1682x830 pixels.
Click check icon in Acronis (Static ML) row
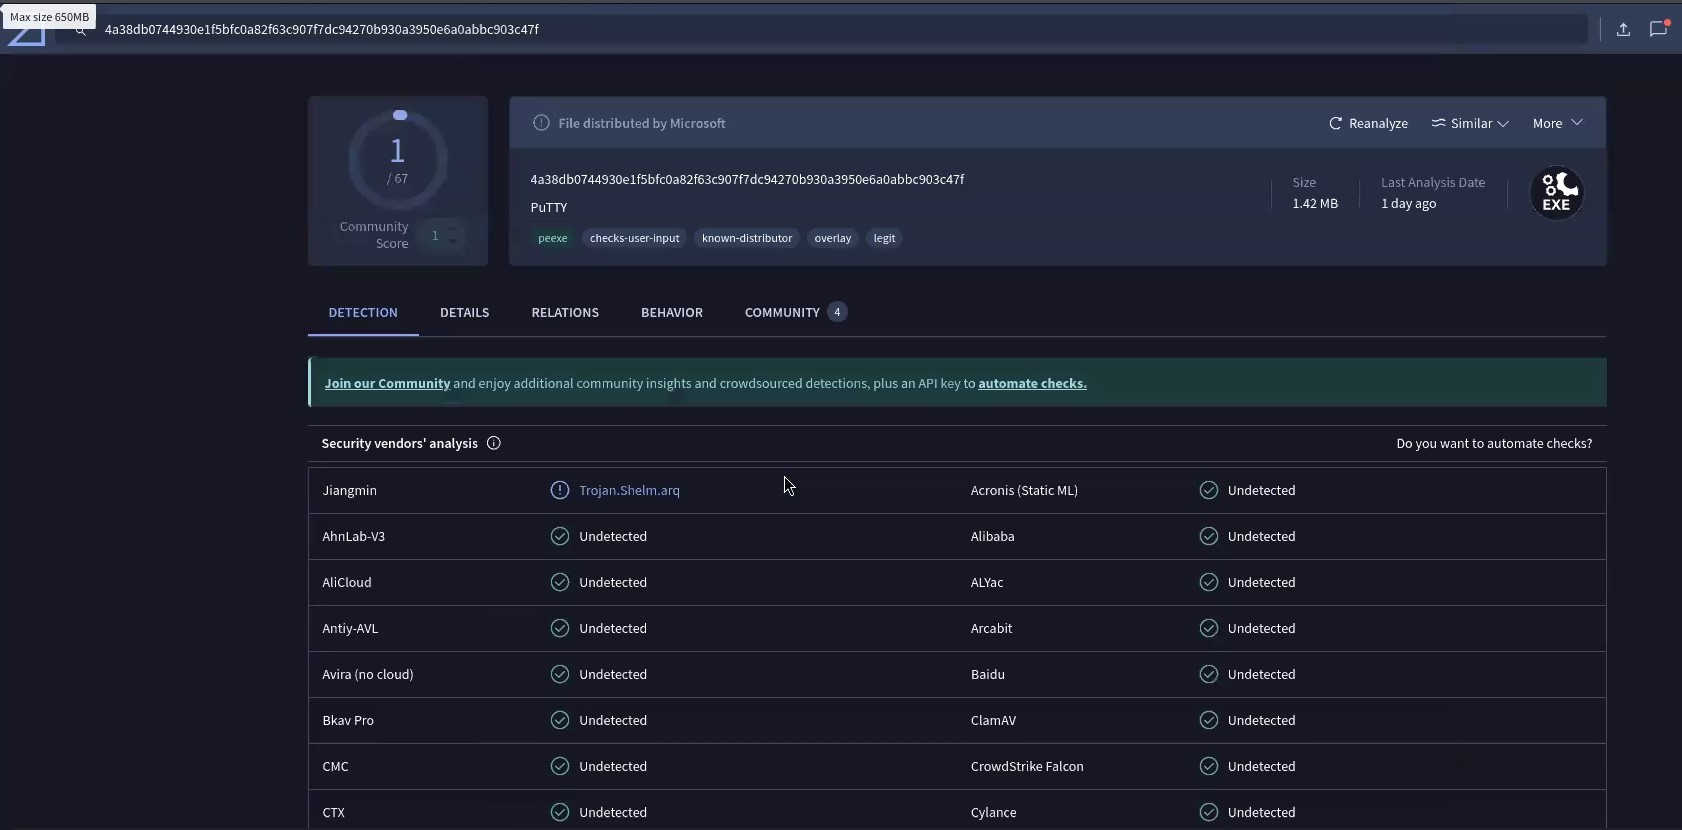pos(1209,490)
